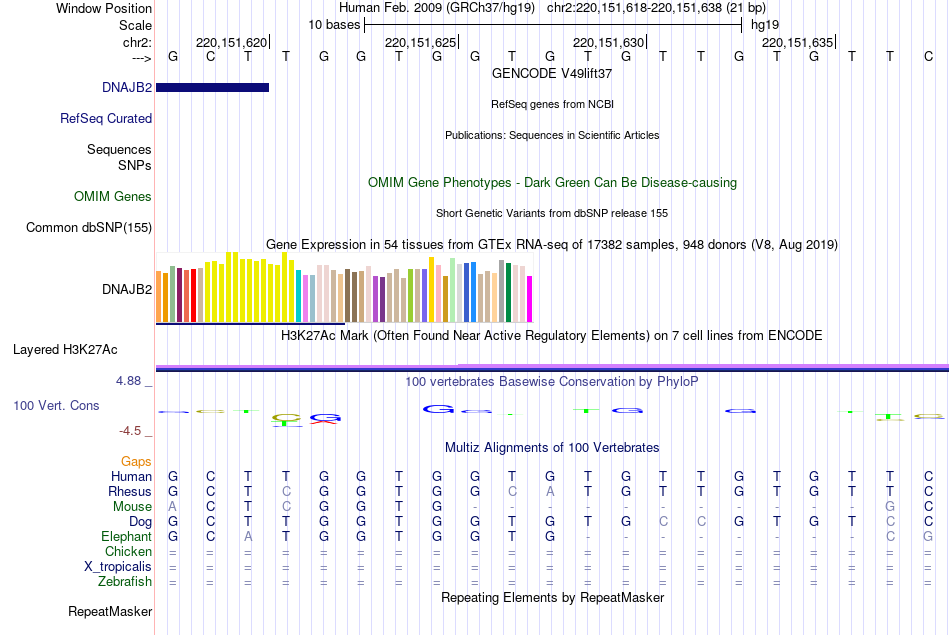Click the Rhesus species label
The image size is (950, 635).
point(130,491)
